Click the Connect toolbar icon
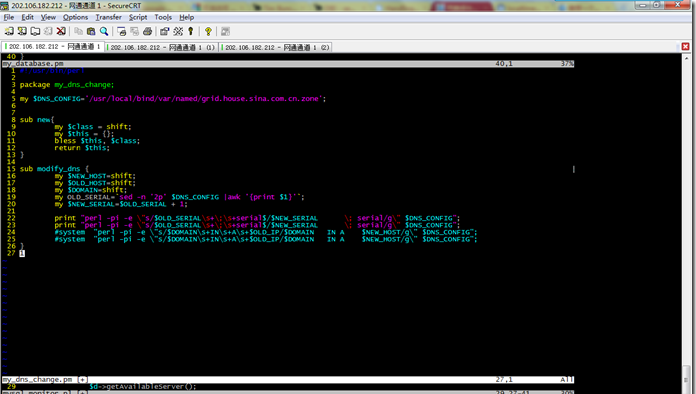Viewport: 696px width, 394px height. coord(9,31)
